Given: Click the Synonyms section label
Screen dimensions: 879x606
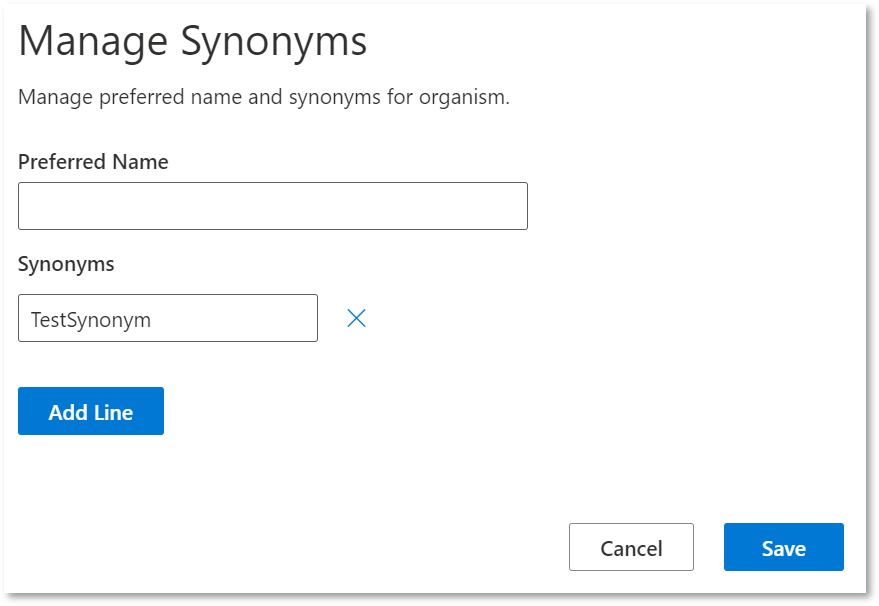Looking at the screenshot, I should pos(66,265).
